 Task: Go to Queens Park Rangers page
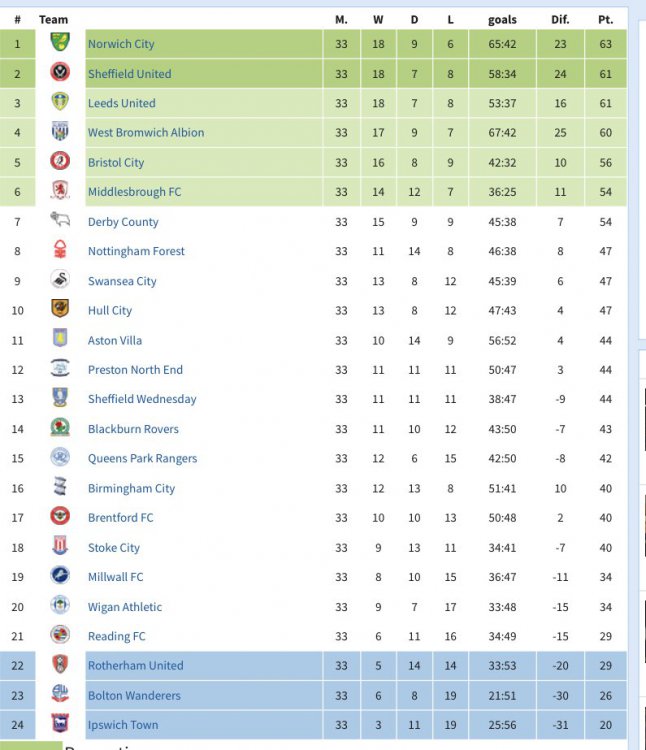pos(142,459)
